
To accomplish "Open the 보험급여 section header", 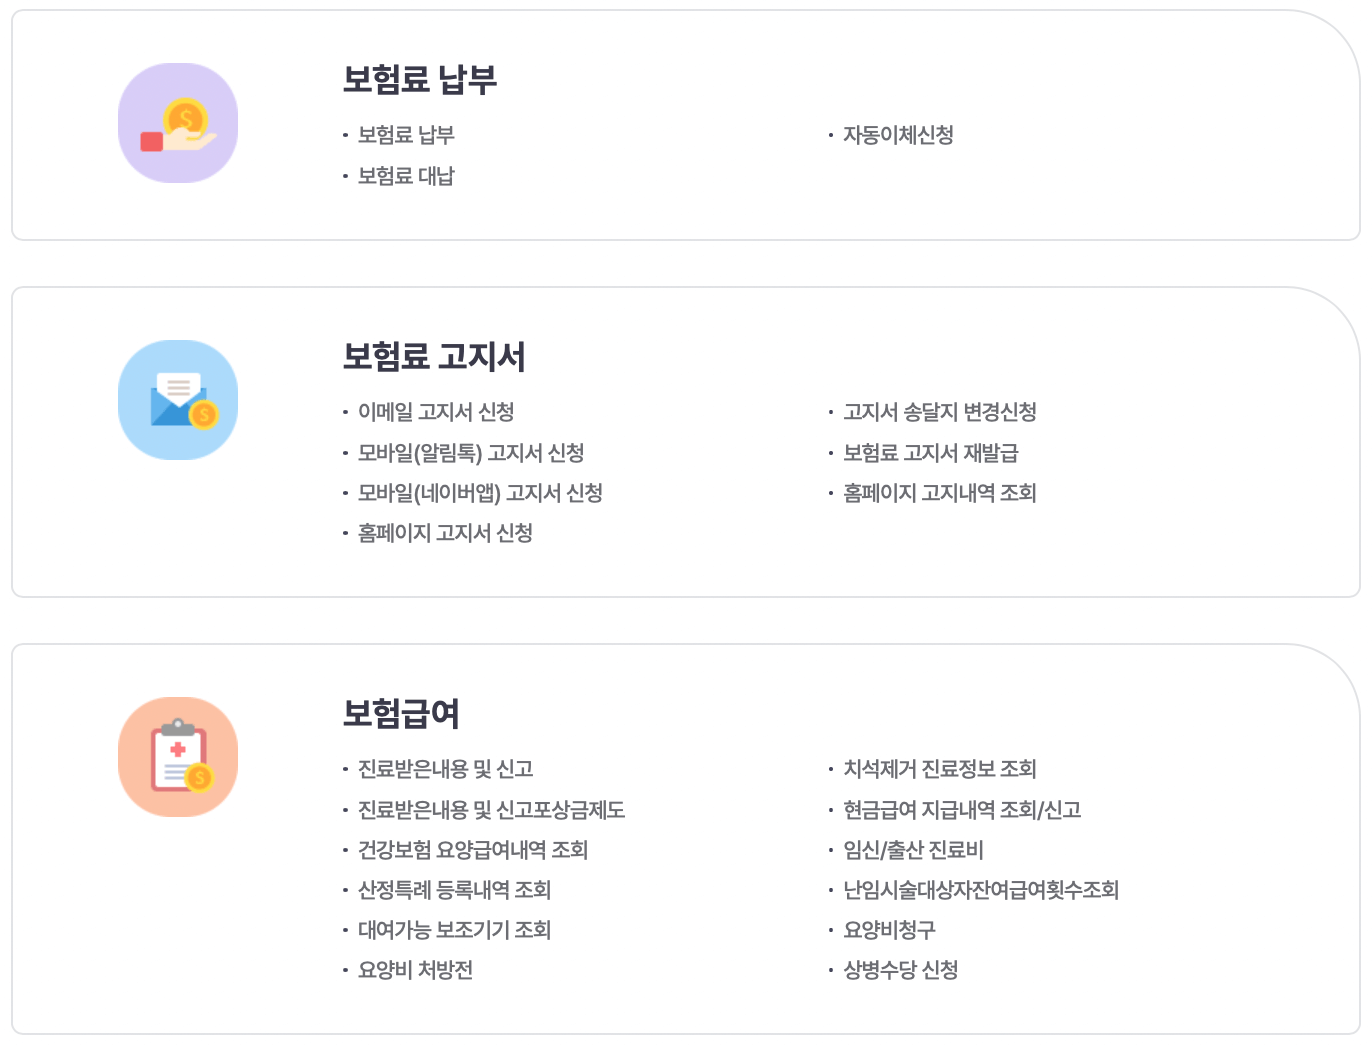I will click(399, 714).
